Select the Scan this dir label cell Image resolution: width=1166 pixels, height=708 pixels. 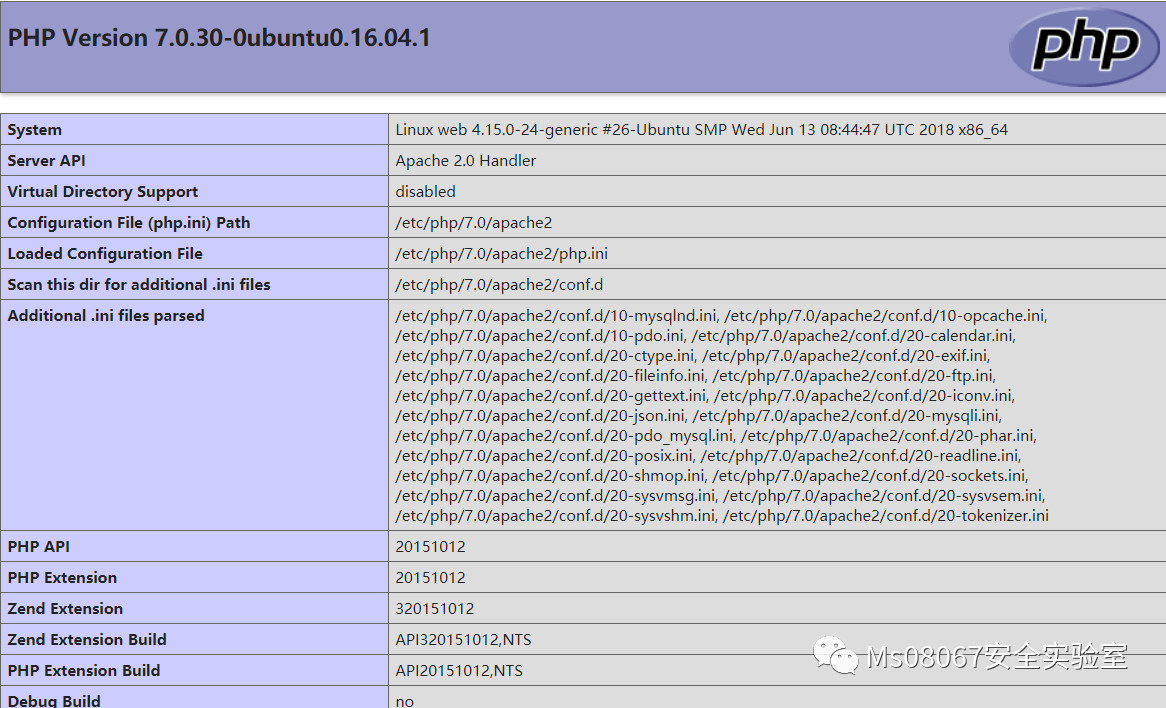point(139,285)
